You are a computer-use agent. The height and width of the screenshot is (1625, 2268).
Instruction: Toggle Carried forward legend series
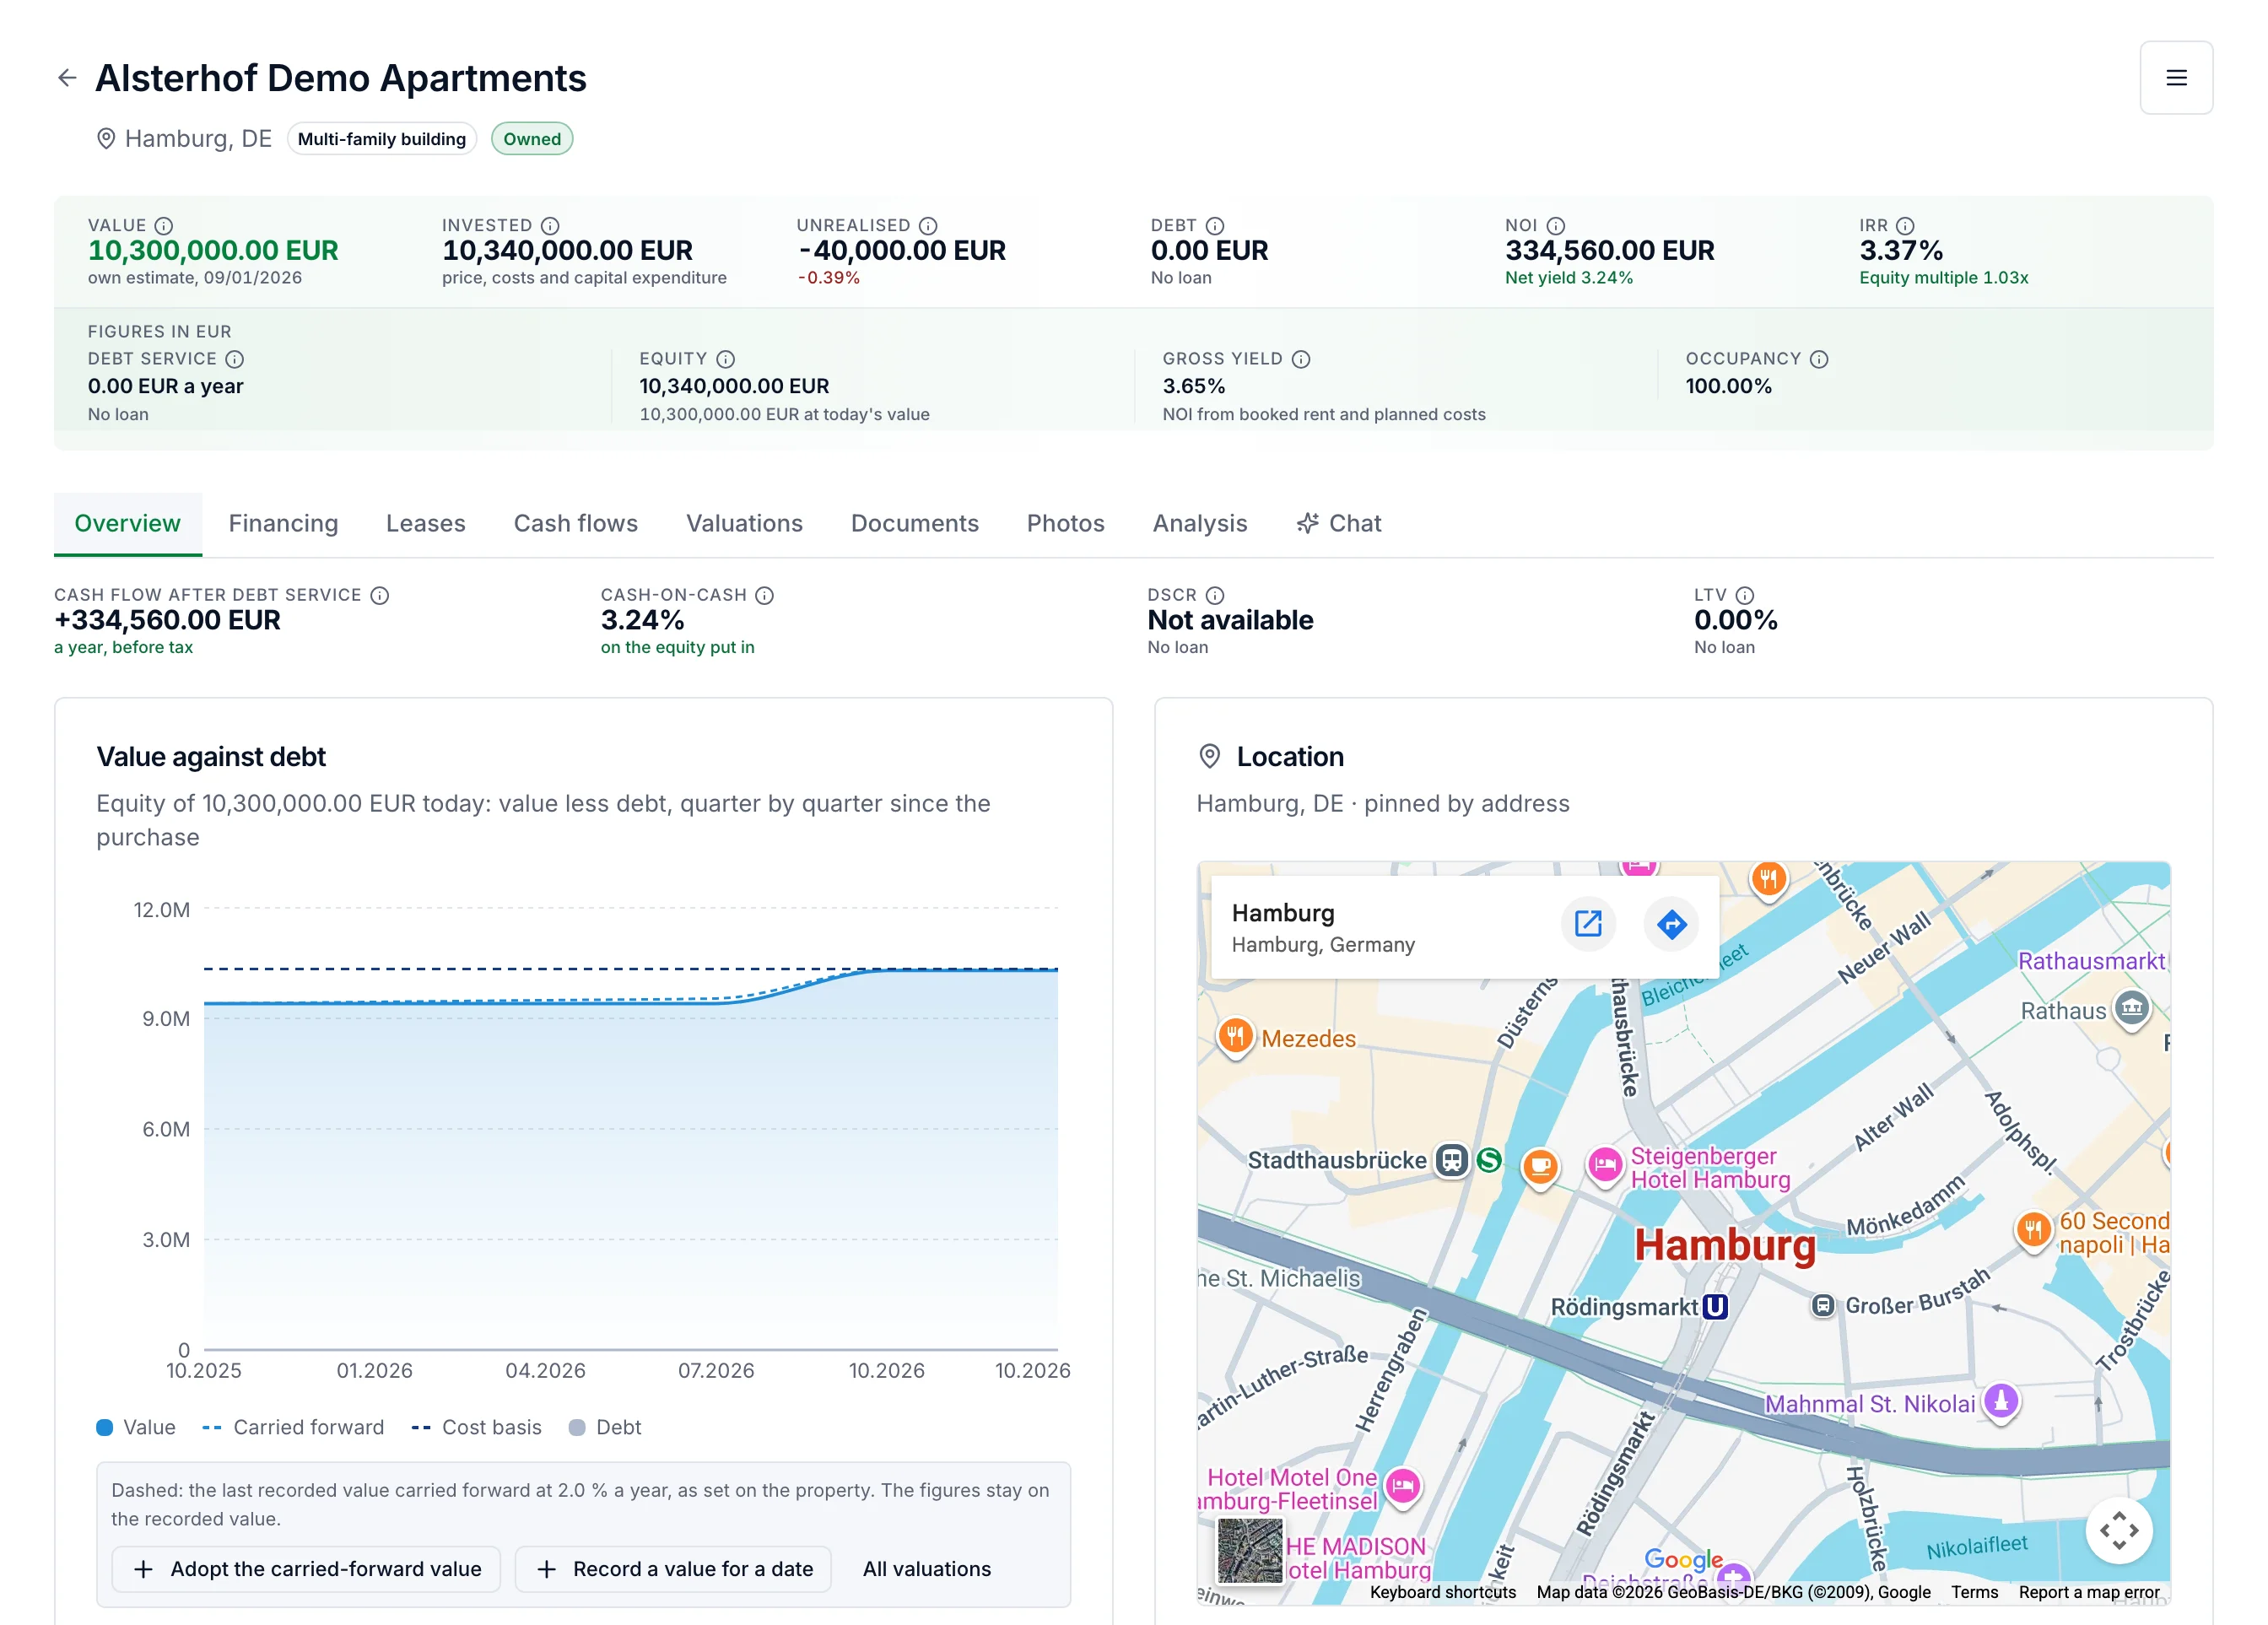[293, 1428]
